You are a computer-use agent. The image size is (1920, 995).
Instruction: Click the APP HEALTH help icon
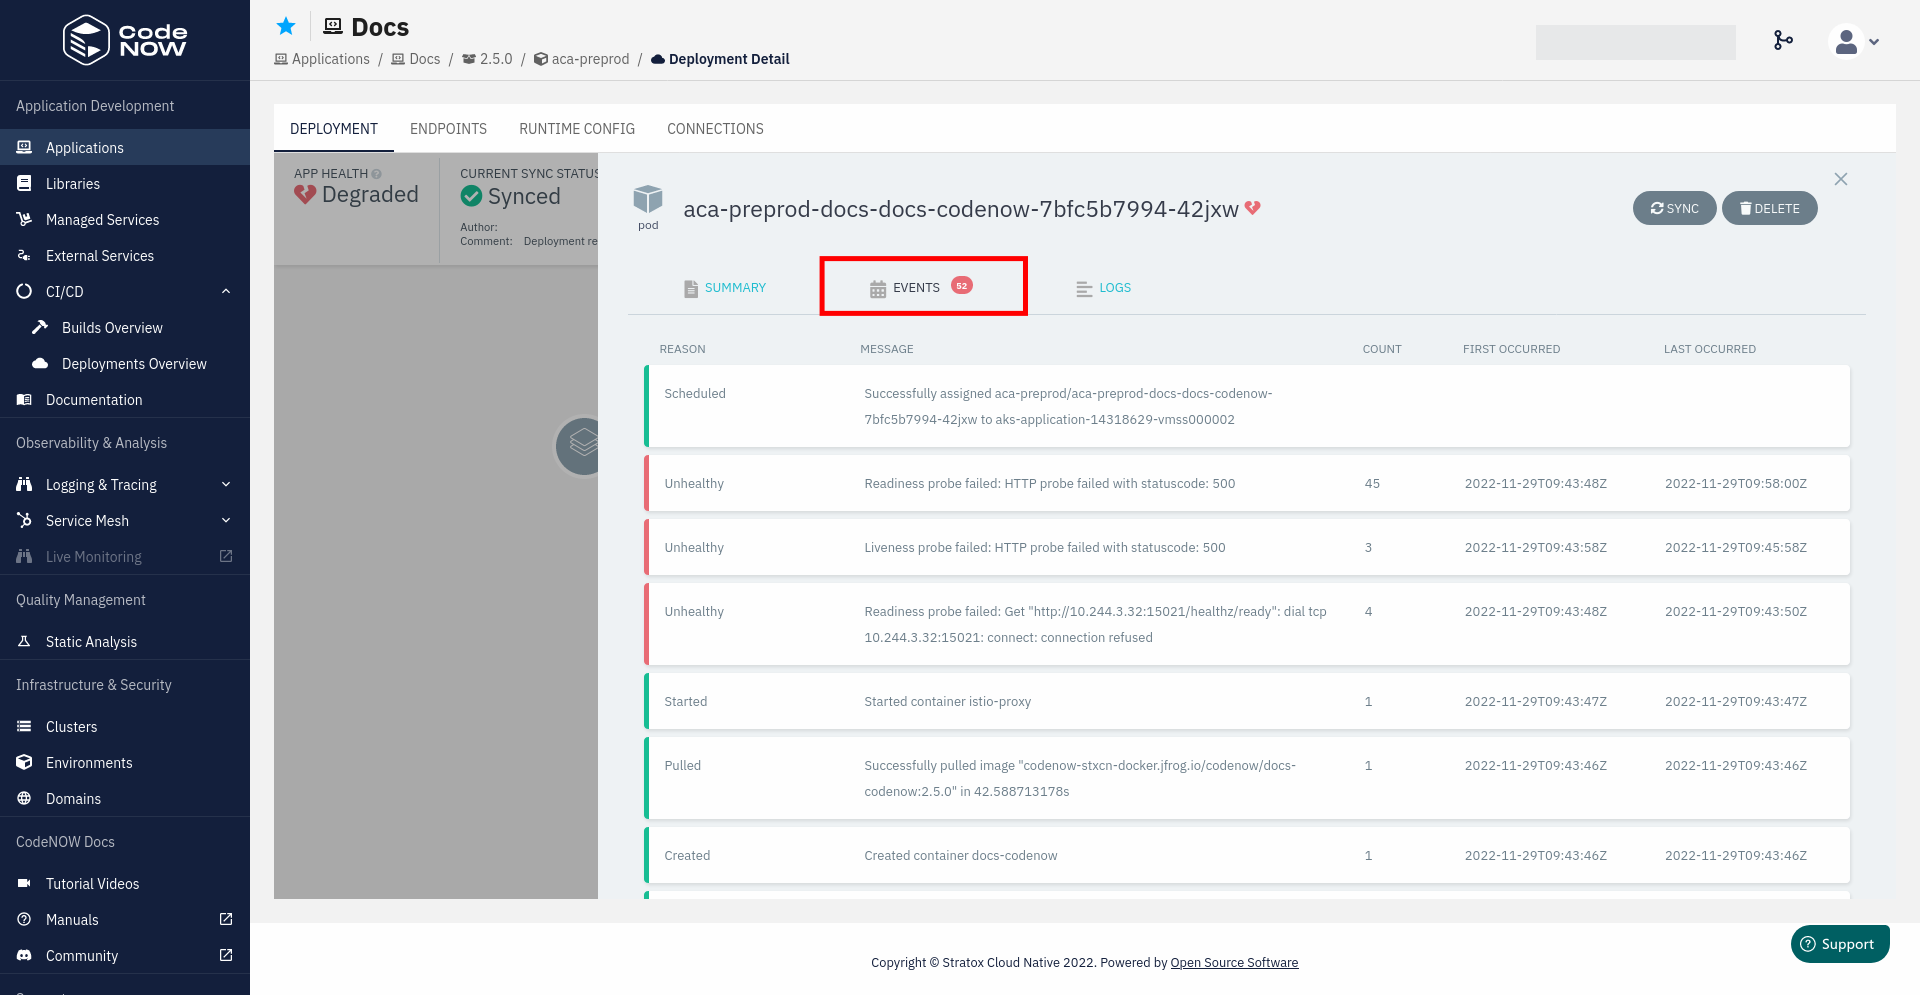(377, 174)
